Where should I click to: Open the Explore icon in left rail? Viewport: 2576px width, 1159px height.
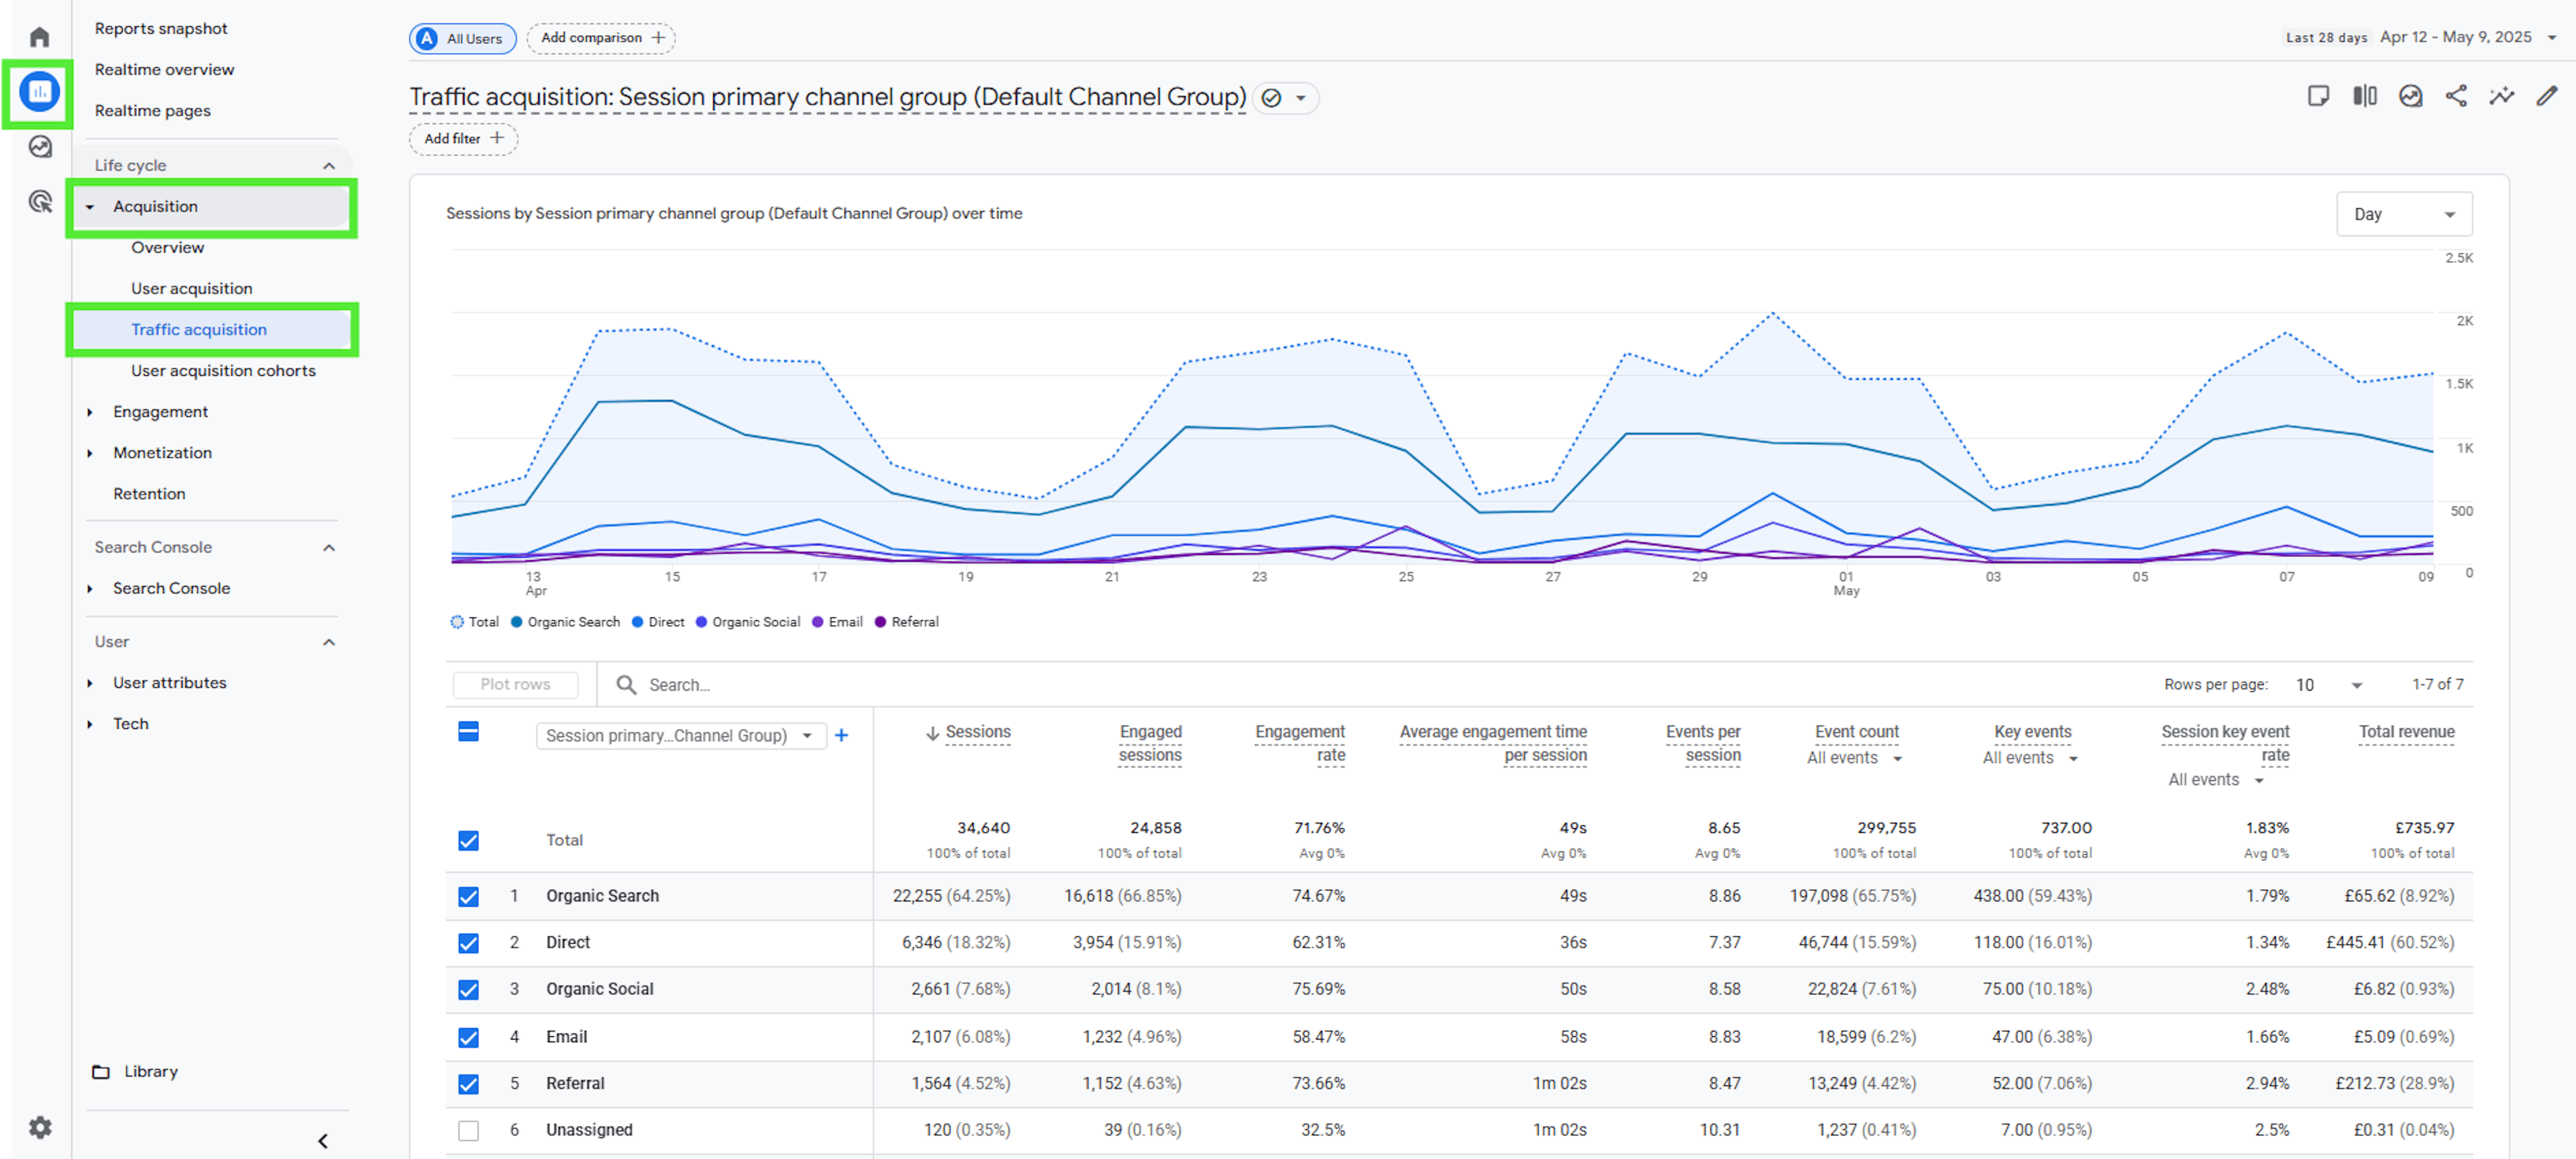pos(40,147)
